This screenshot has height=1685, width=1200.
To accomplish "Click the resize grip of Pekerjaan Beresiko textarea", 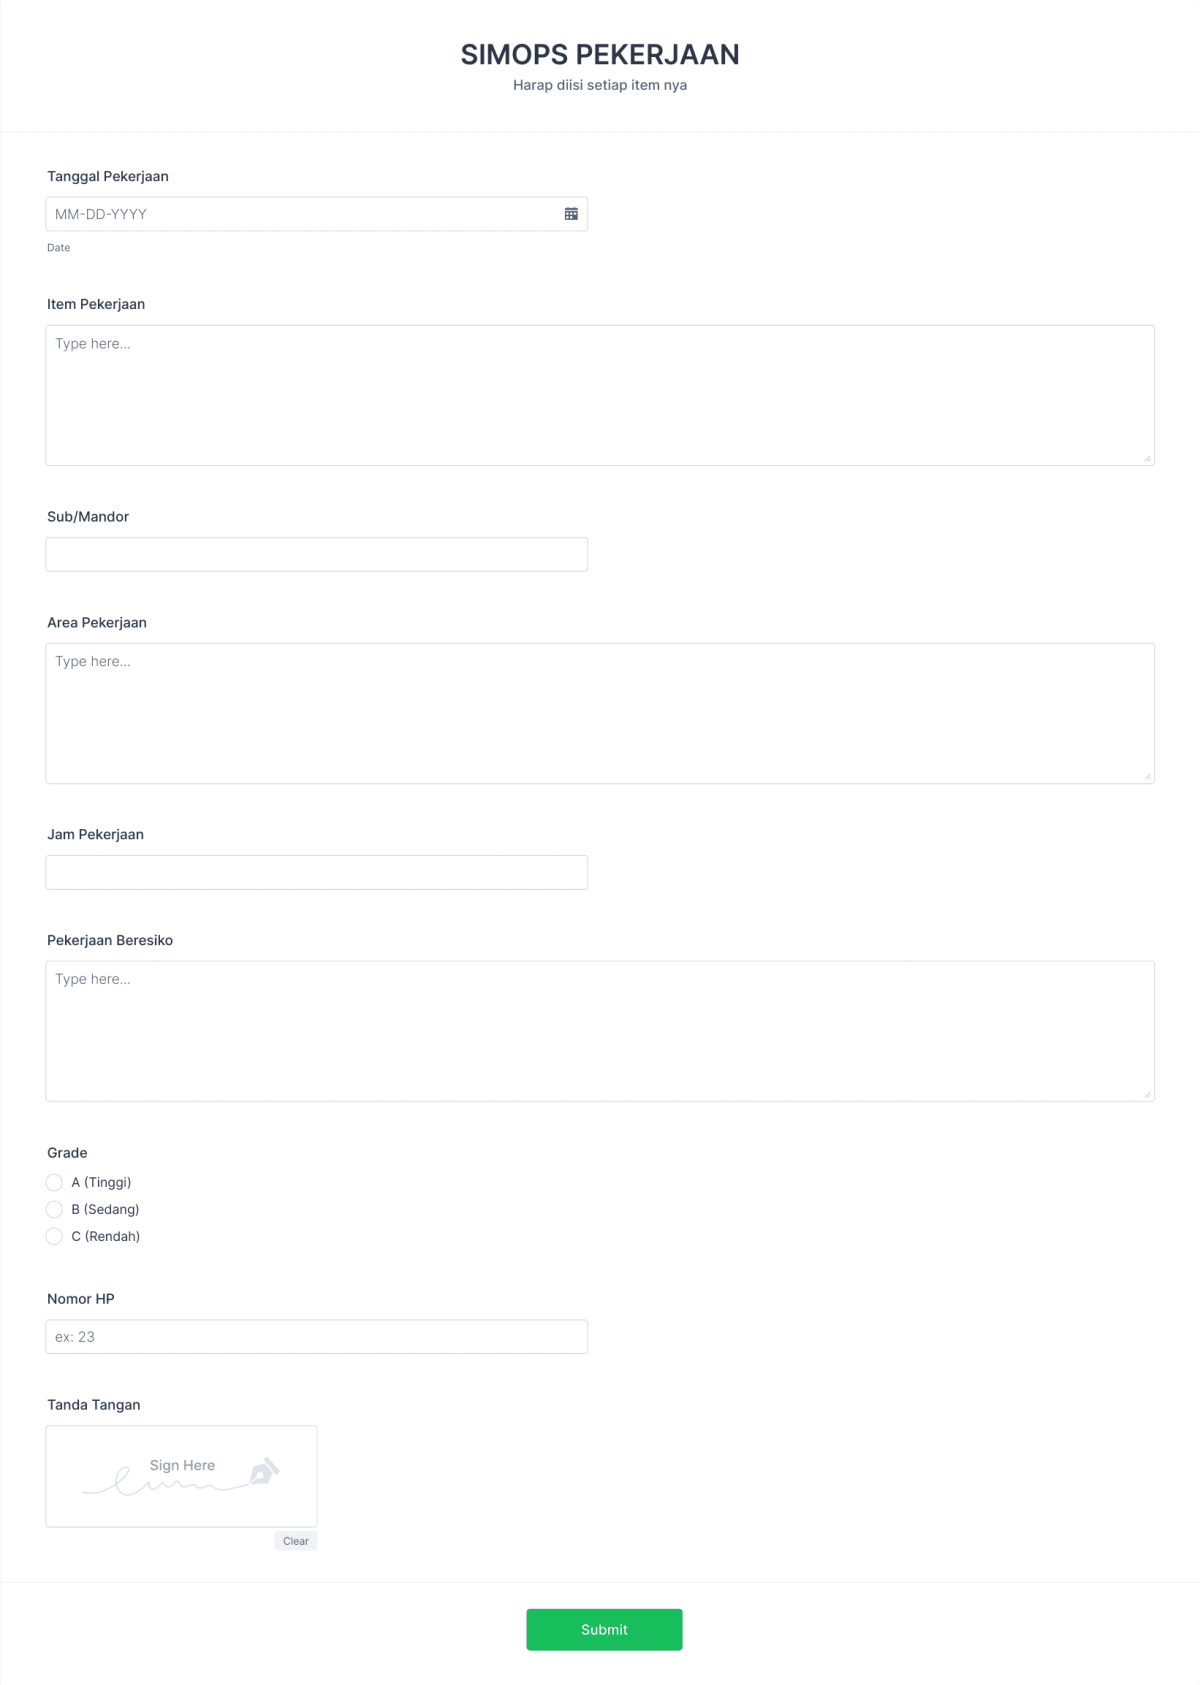I will click(x=1148, y=1093).
